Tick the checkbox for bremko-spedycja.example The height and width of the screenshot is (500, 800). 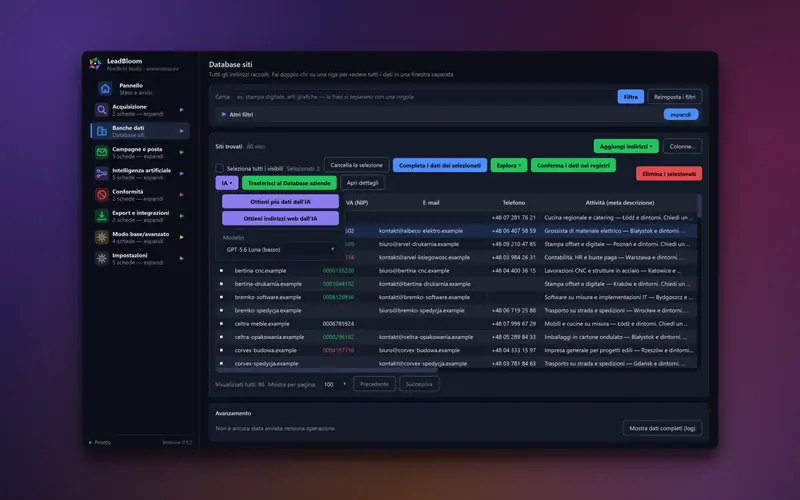click(221, 310)
